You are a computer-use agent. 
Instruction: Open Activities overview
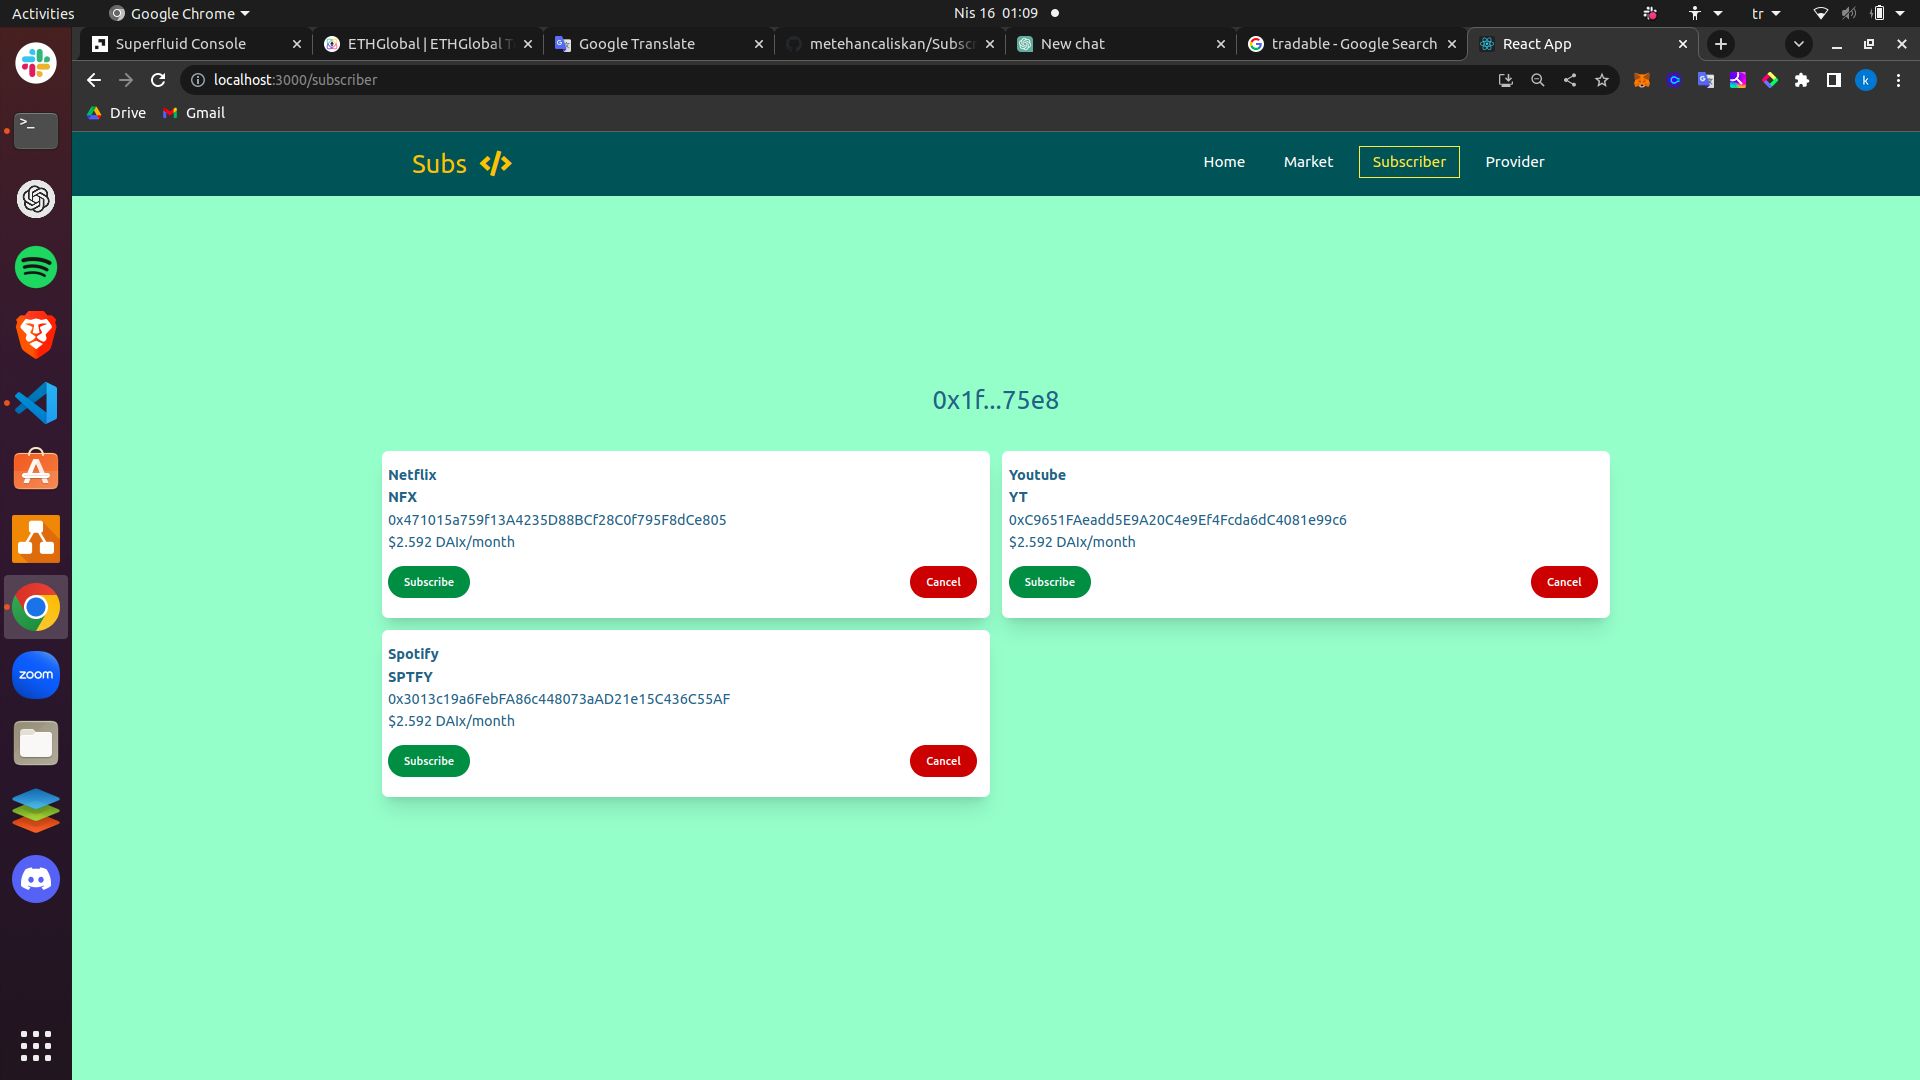coord(43,13)
